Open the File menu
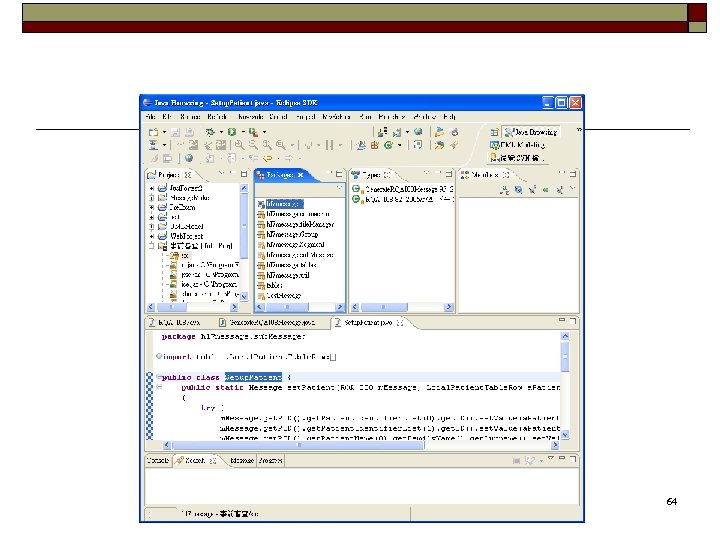Screen dimensions: 720x540 click(x=150, y=117)
